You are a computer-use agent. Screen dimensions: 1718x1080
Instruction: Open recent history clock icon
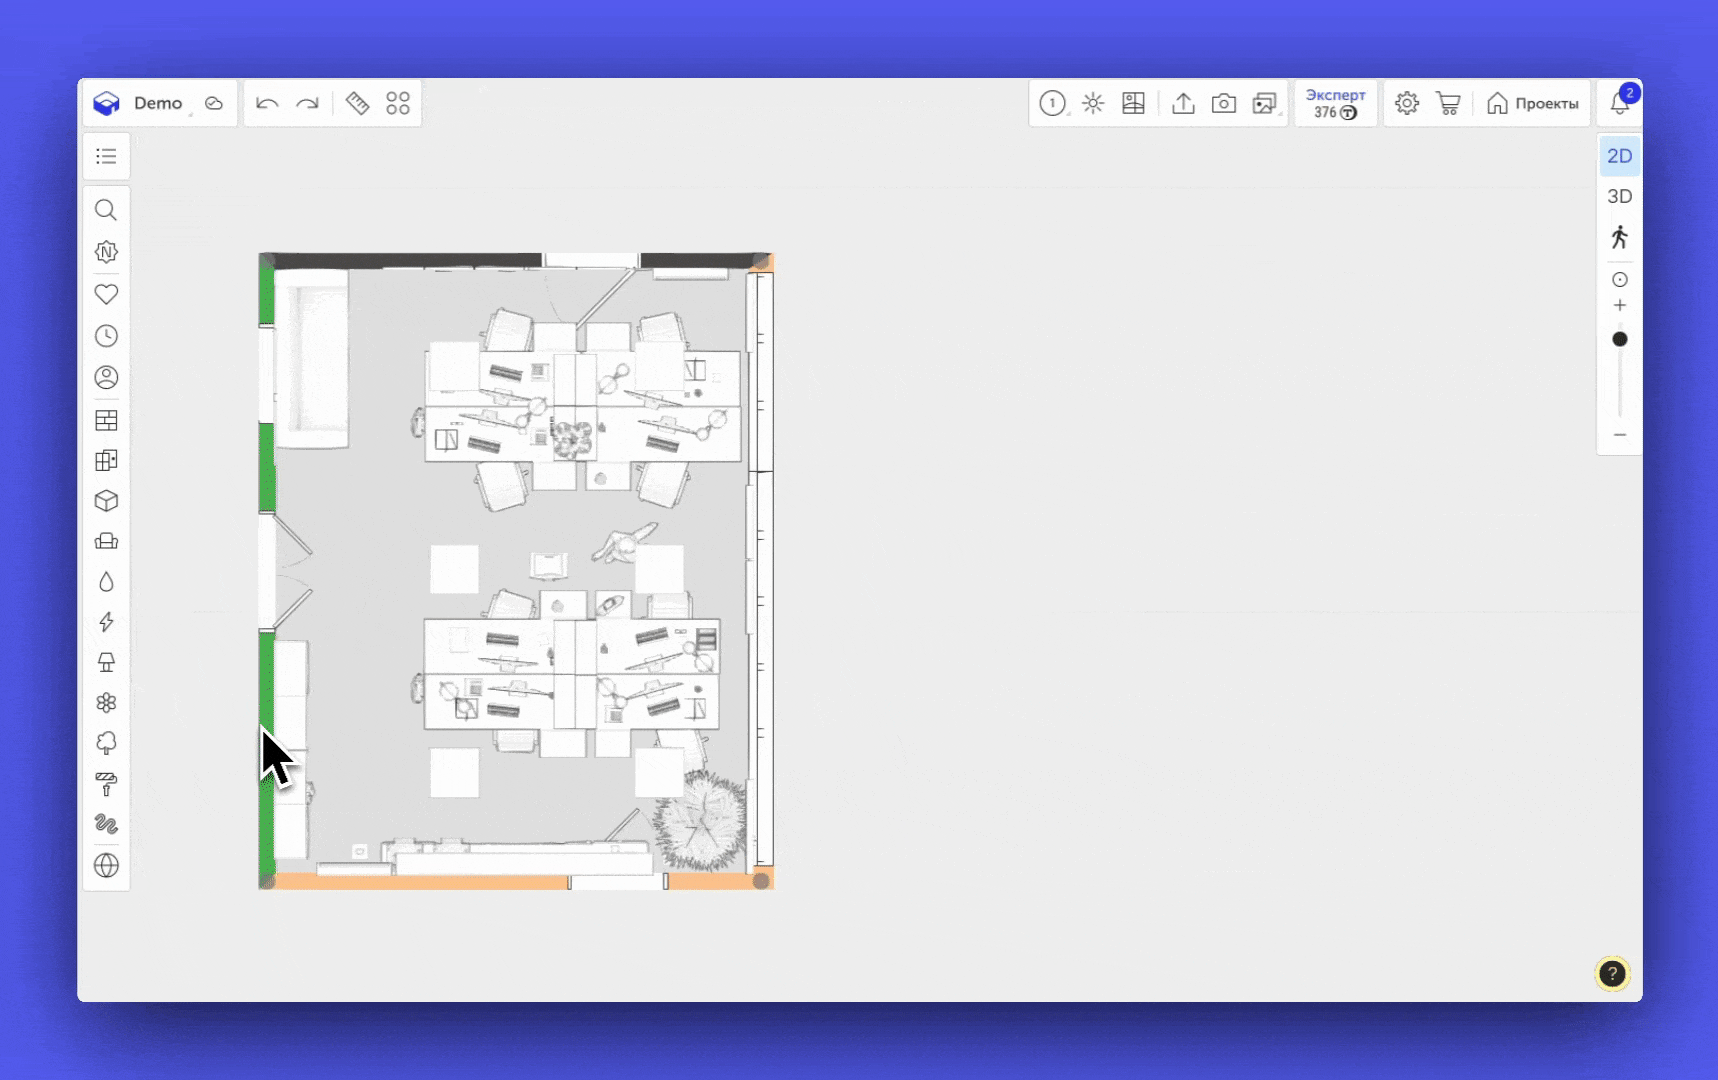(106, 336)
